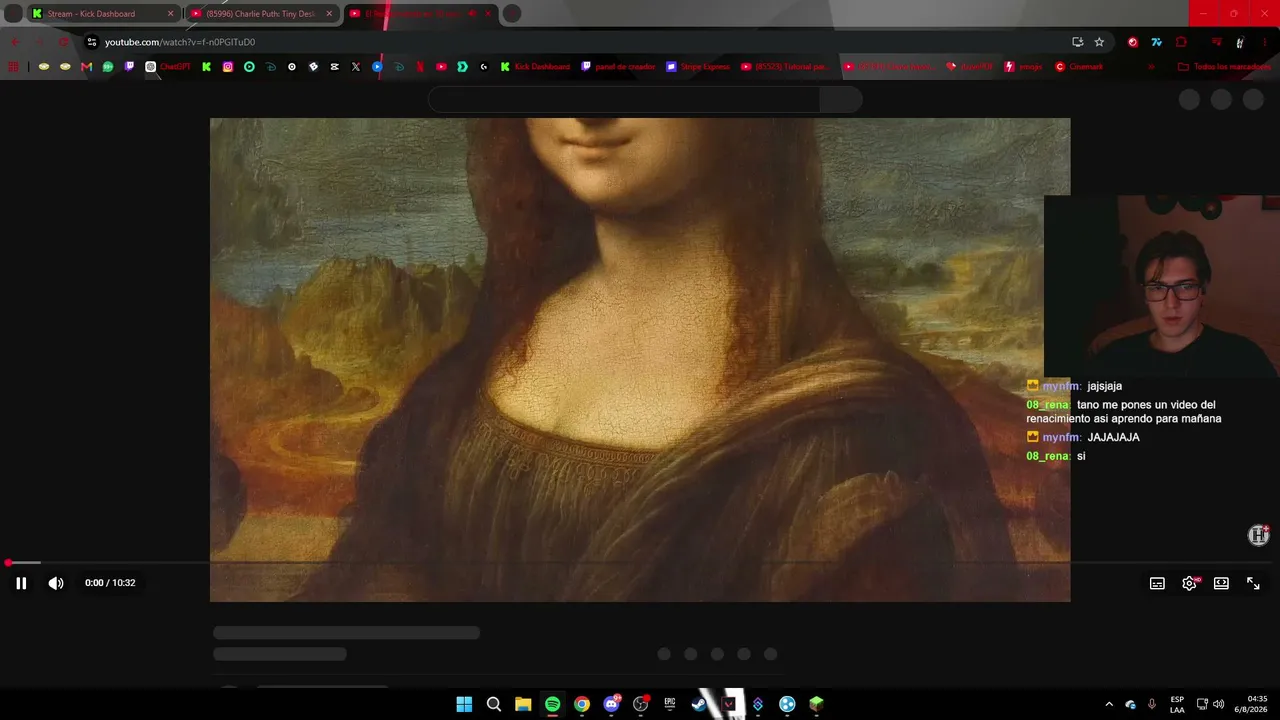Open the emojis bookmark
The width and height of the screenshot is (1280, 720).
[1023, 67]
